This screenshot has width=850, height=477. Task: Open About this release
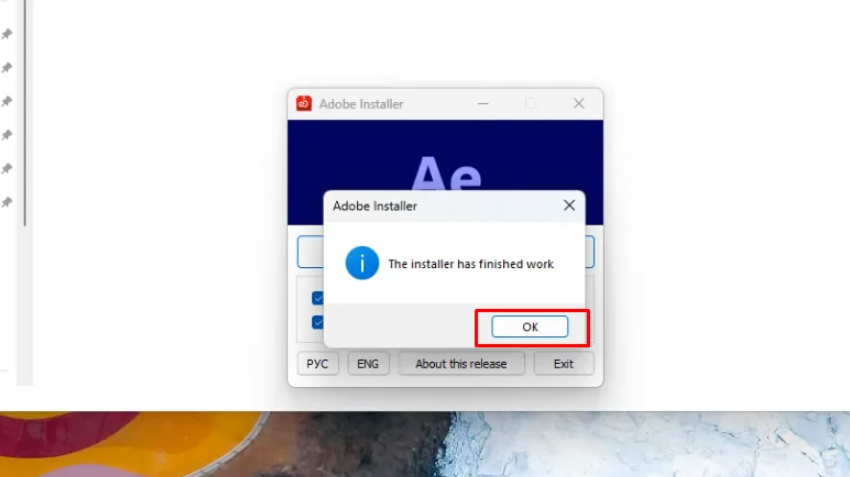(x=461, y=364)
